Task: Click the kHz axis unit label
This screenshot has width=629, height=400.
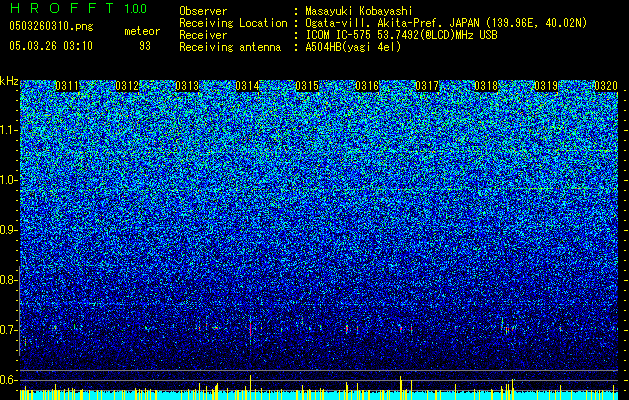Action: click(9, 81)
